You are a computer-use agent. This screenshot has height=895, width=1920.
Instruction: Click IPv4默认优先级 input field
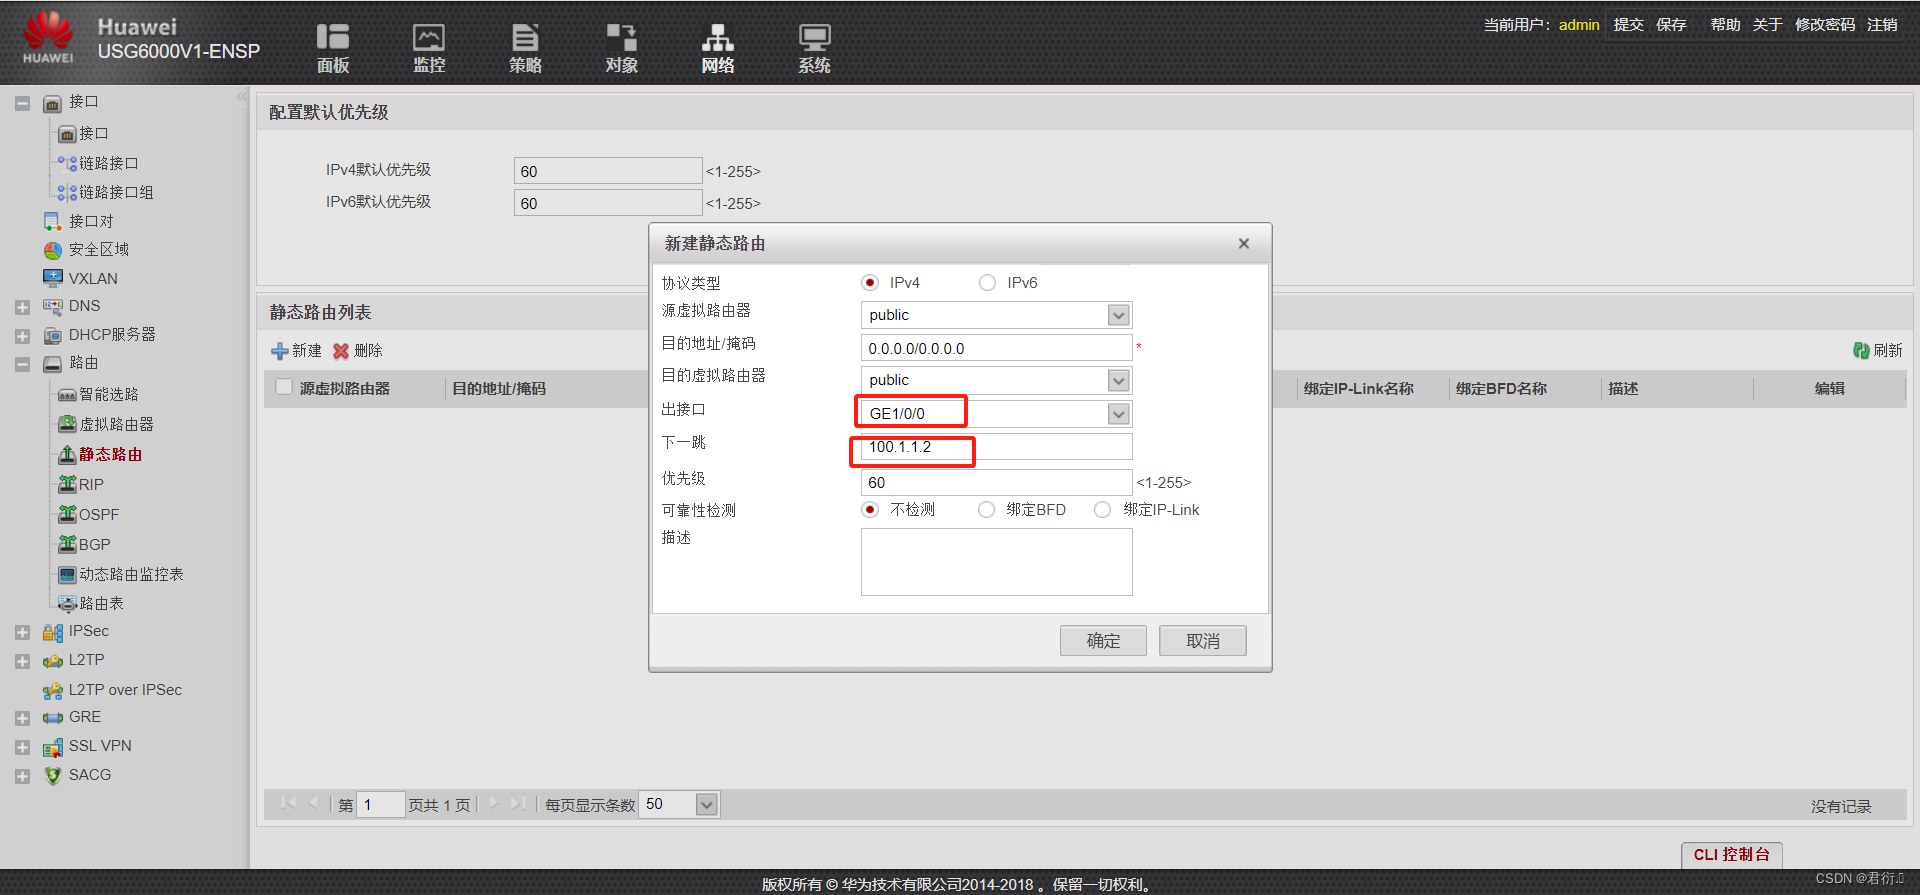pyautogui.click(x=608, y=171)
